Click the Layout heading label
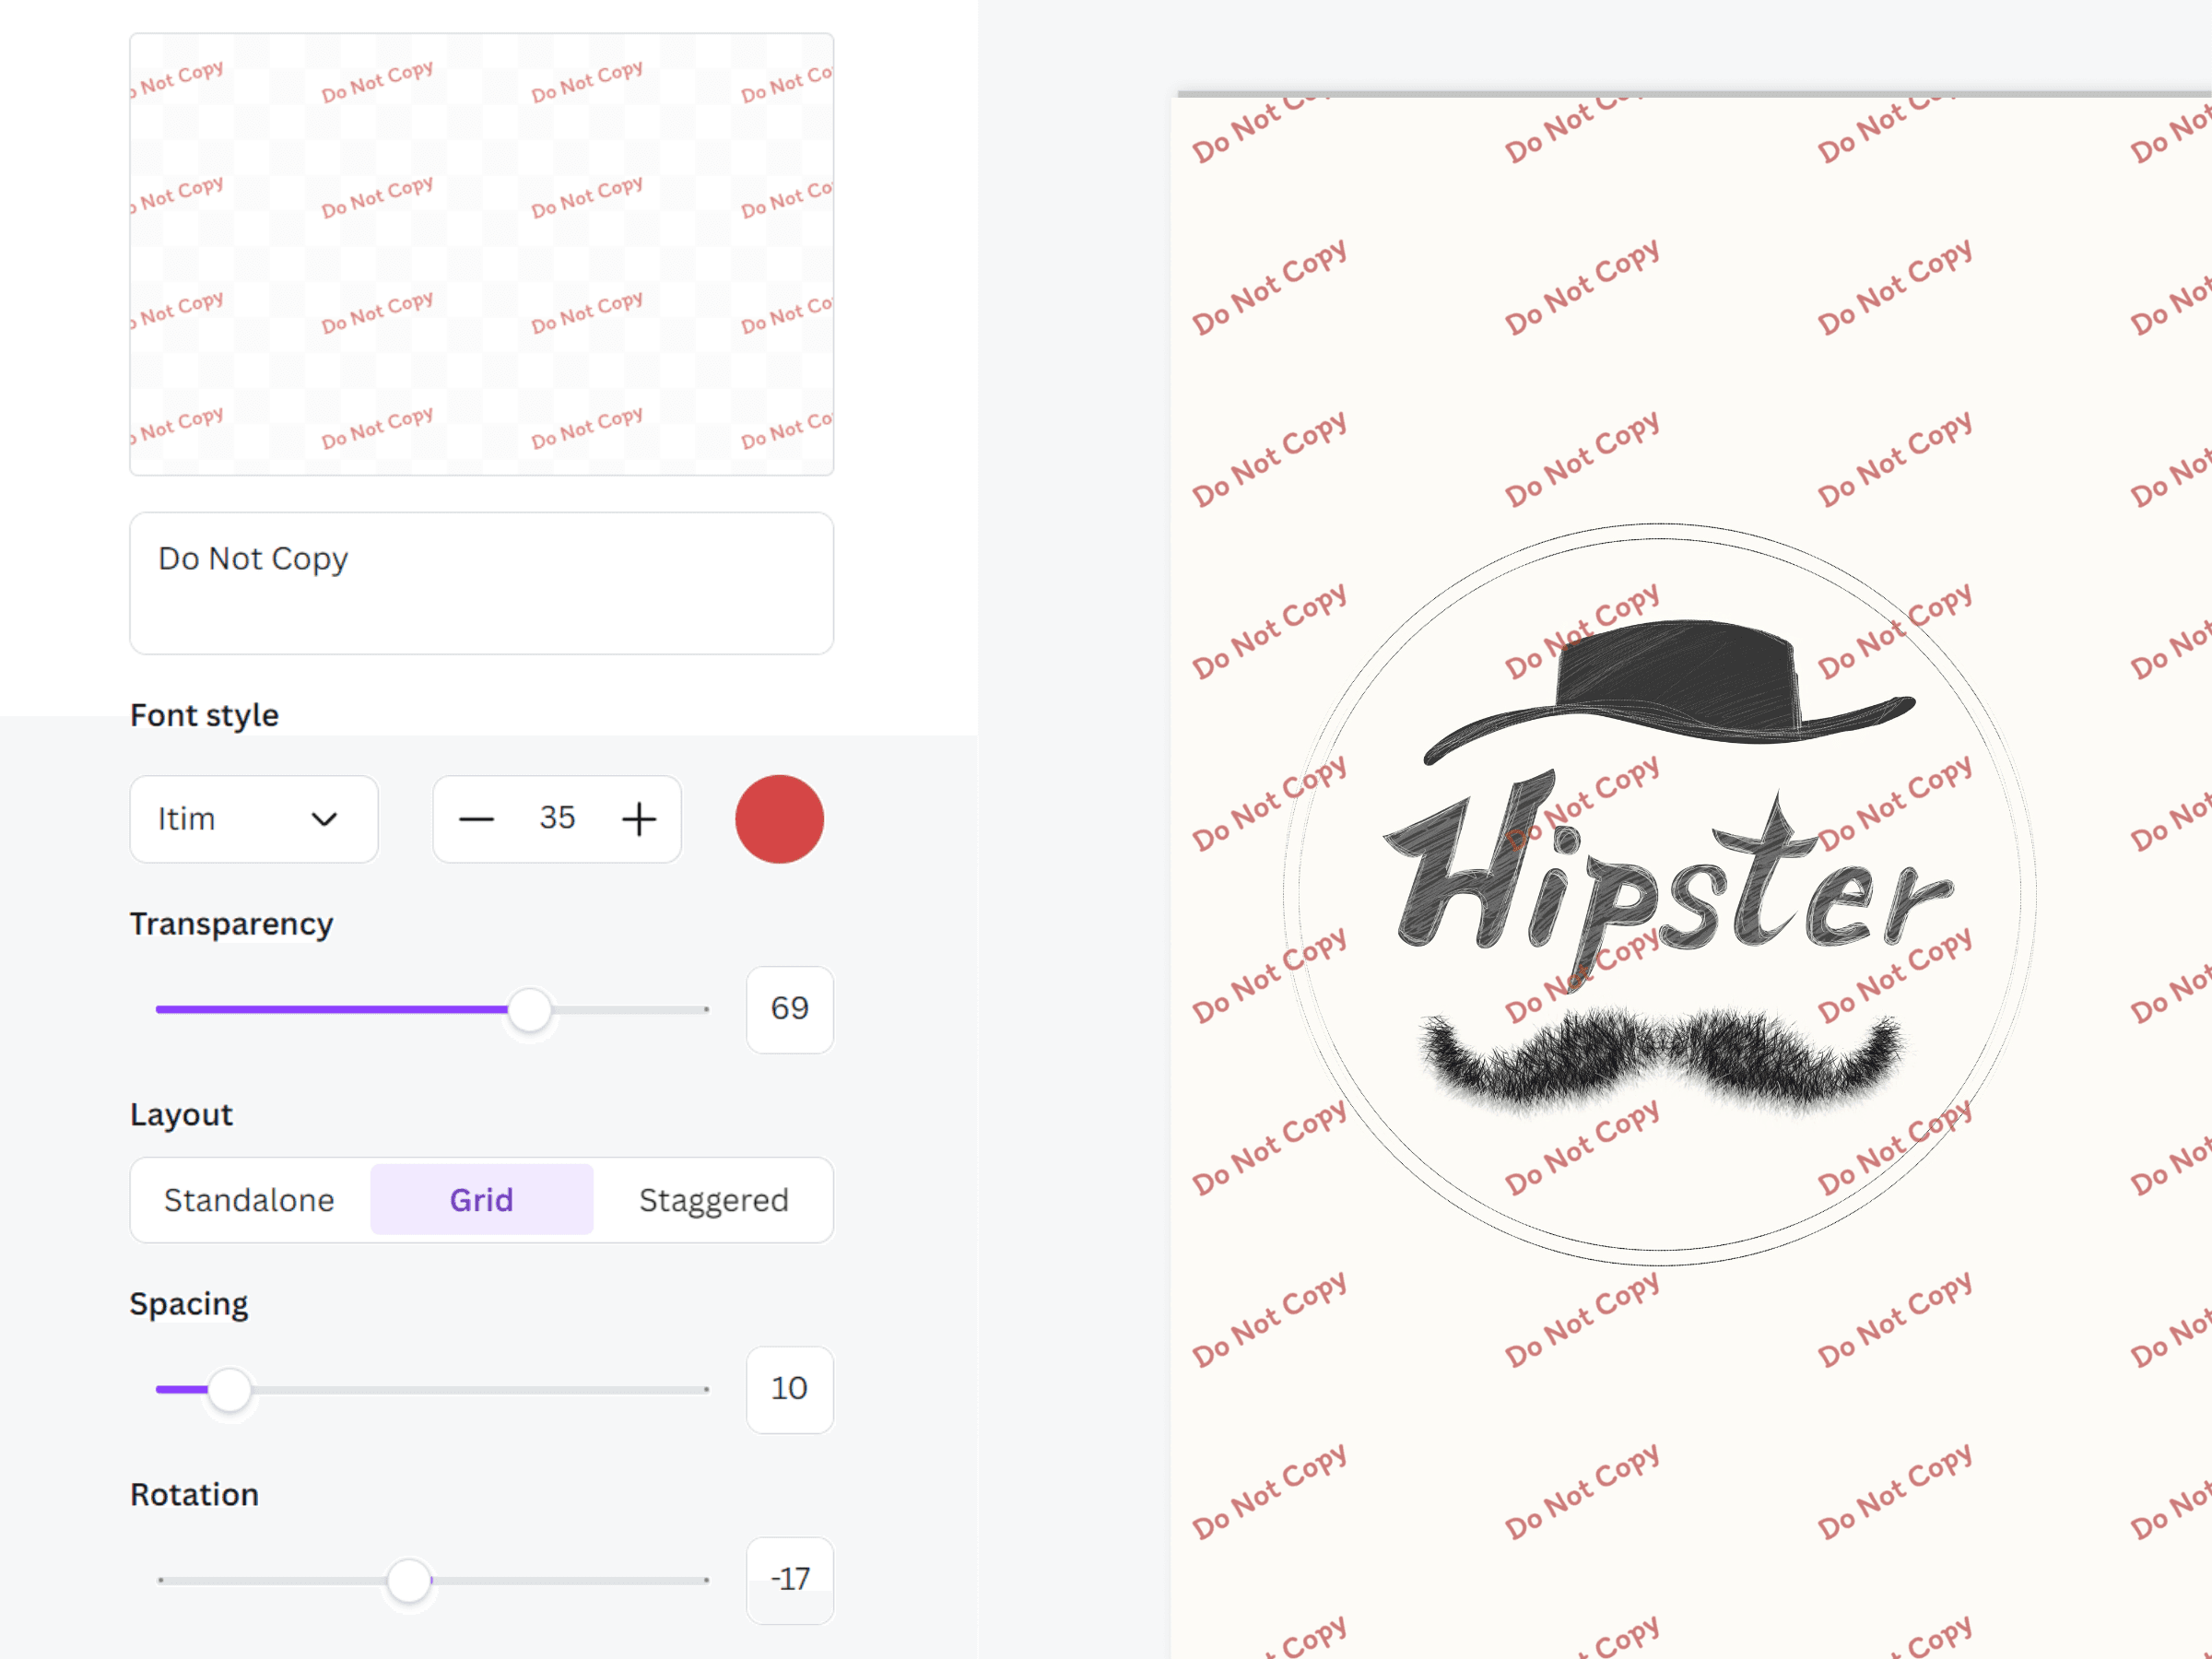 click(181, 1115)
